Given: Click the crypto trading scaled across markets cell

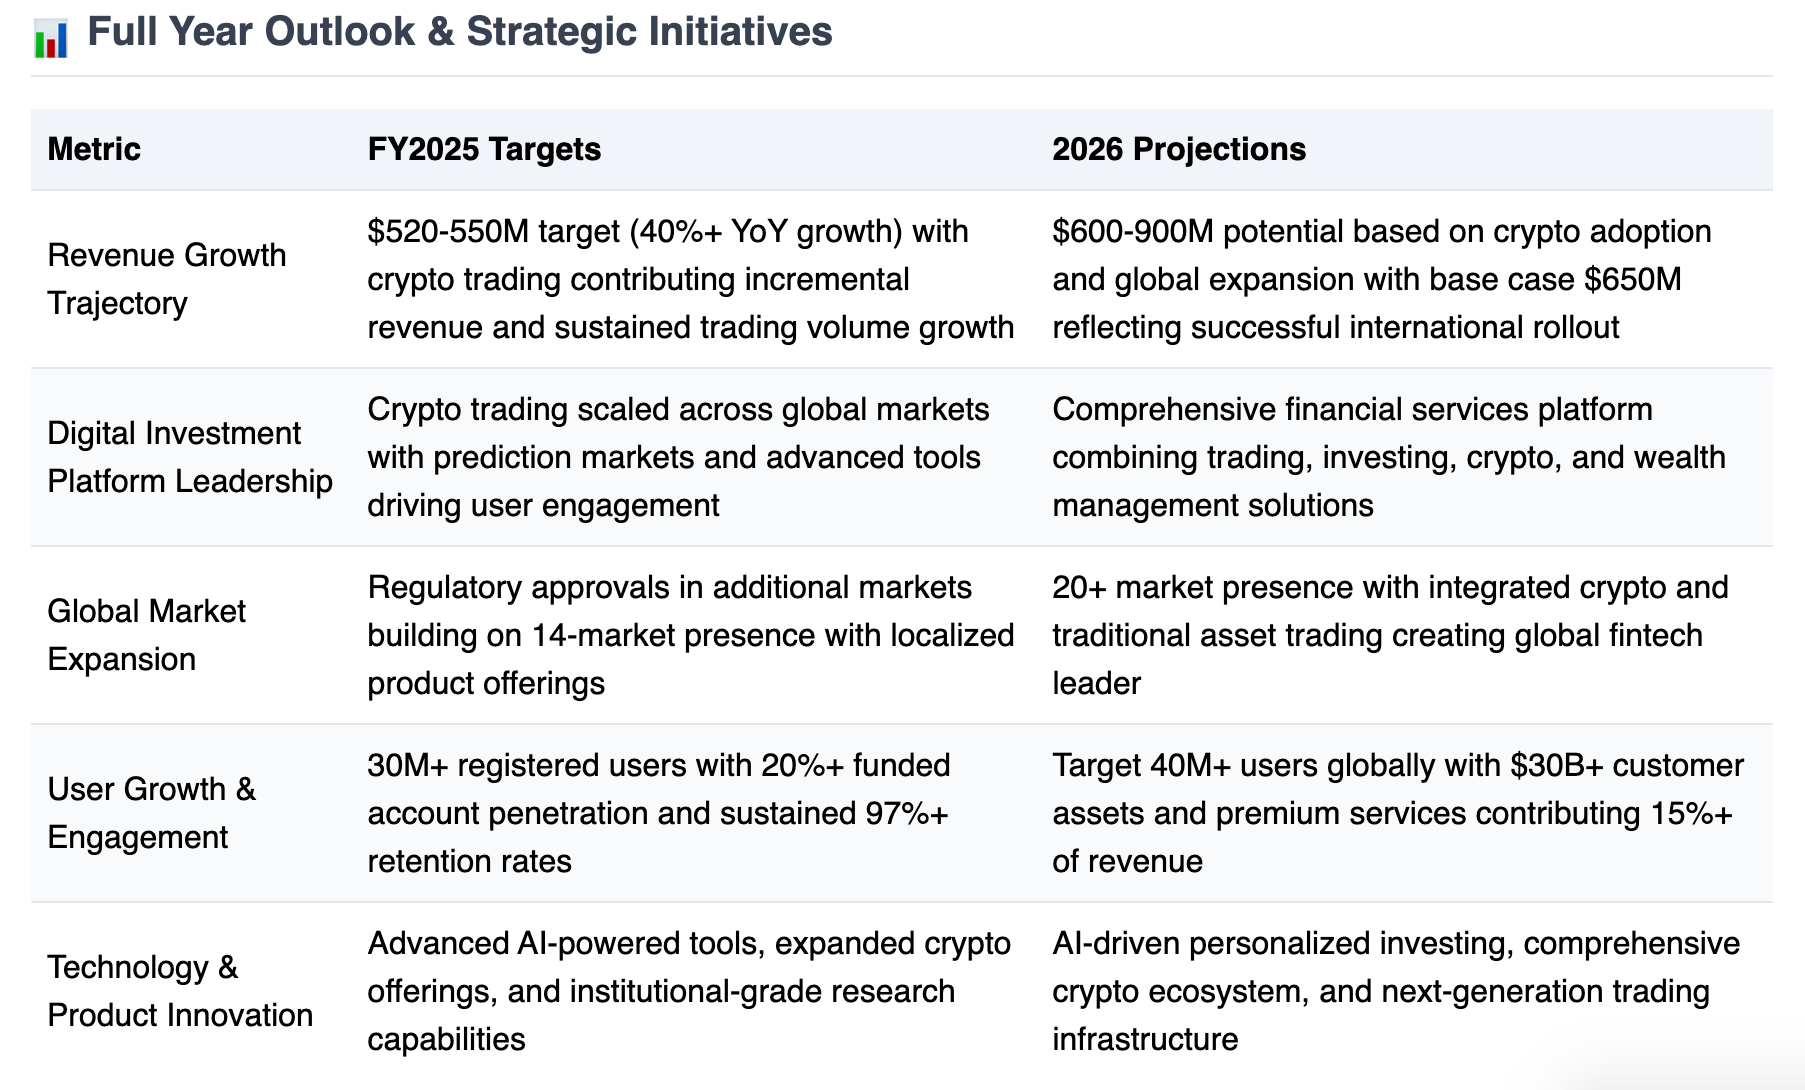Looking at the screenshot, I should 678,457.
